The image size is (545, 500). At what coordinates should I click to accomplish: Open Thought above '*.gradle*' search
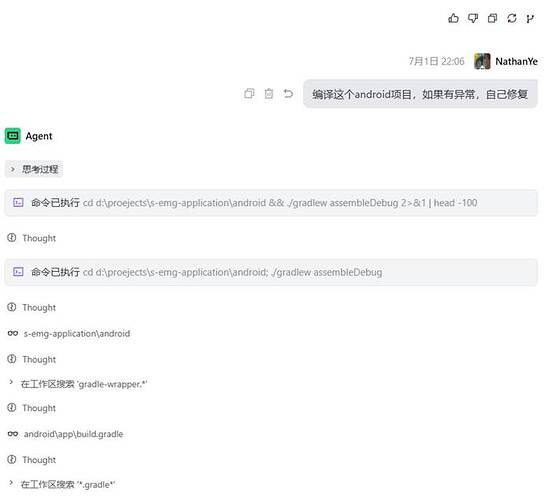[x=32, y=460]
